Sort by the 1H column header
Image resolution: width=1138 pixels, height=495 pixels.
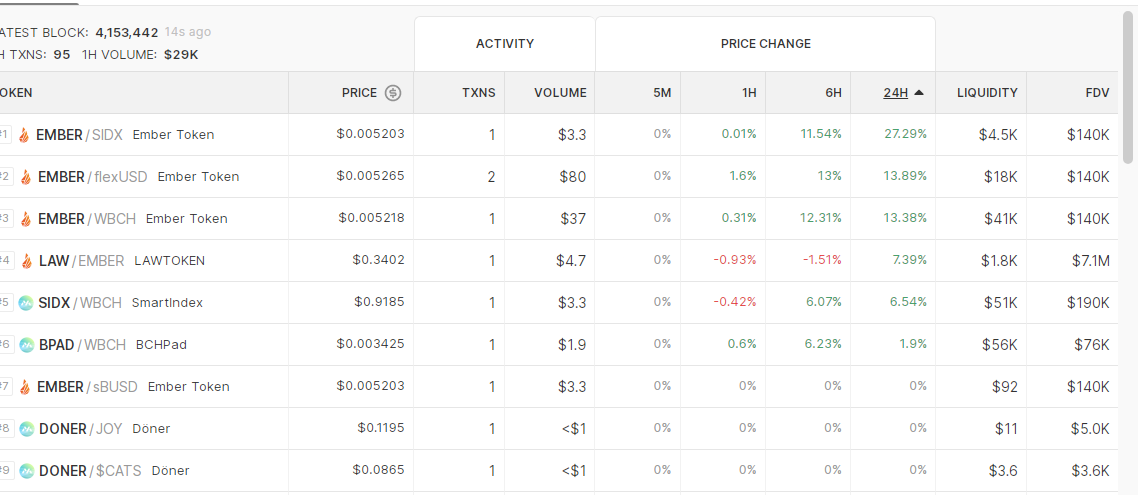pyautogui.click(x=749, y=93)
